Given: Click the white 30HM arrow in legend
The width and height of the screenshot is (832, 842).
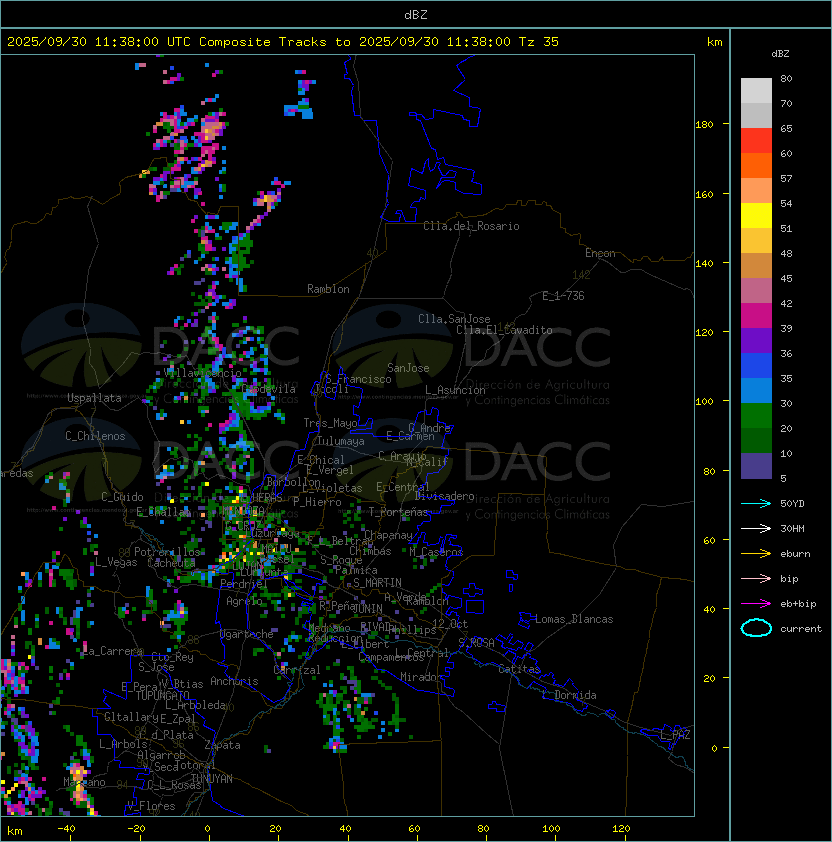Looking at the screenshot, I should [756, 528].
